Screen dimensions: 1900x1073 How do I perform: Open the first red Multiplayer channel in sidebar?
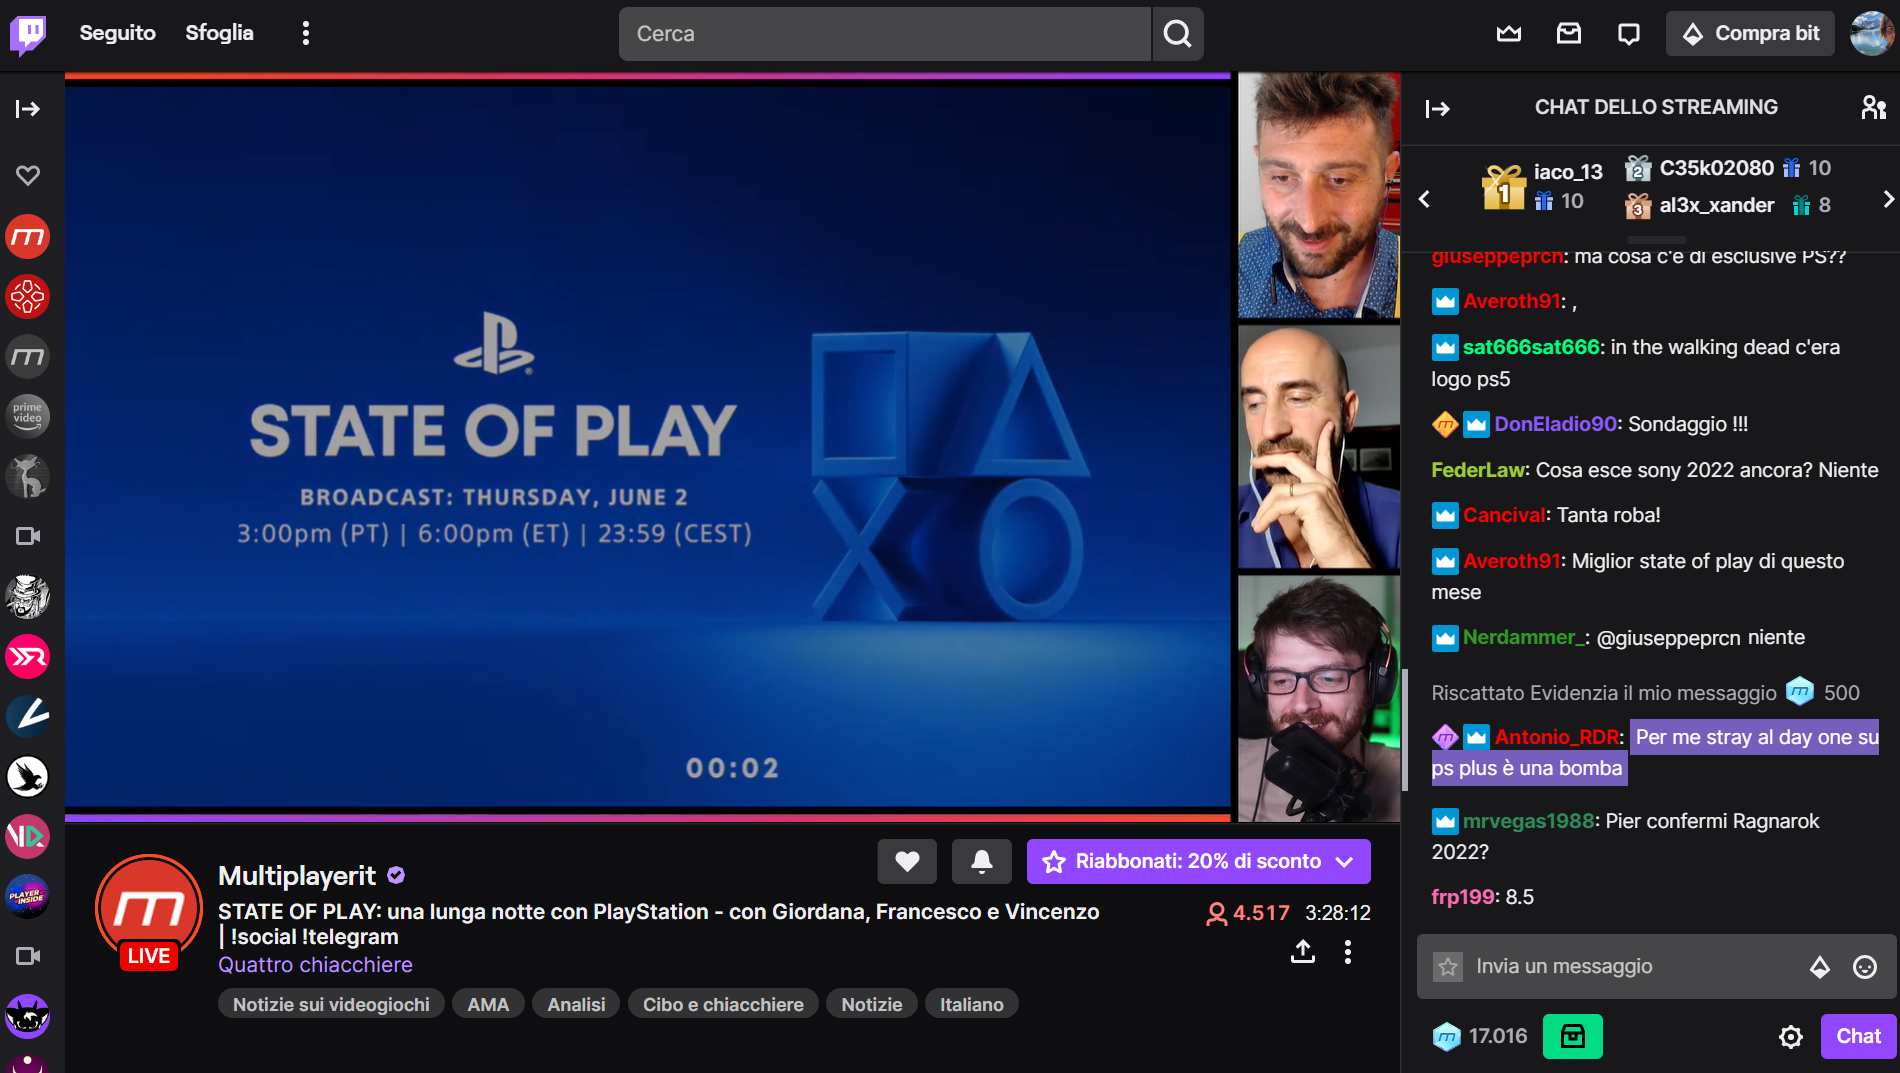28,237
